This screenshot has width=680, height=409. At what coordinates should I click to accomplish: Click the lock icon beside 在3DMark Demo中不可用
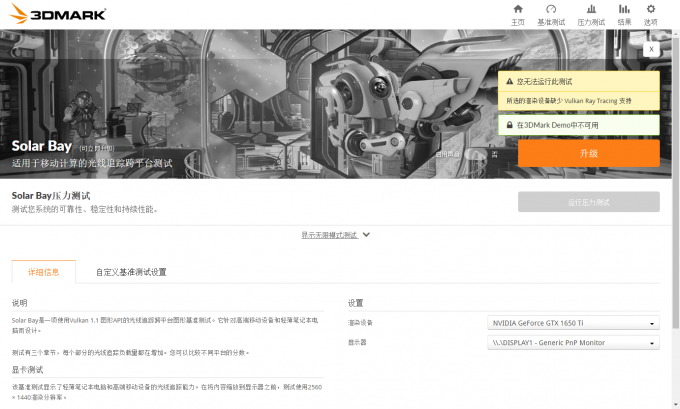click(x=510, y=125)
